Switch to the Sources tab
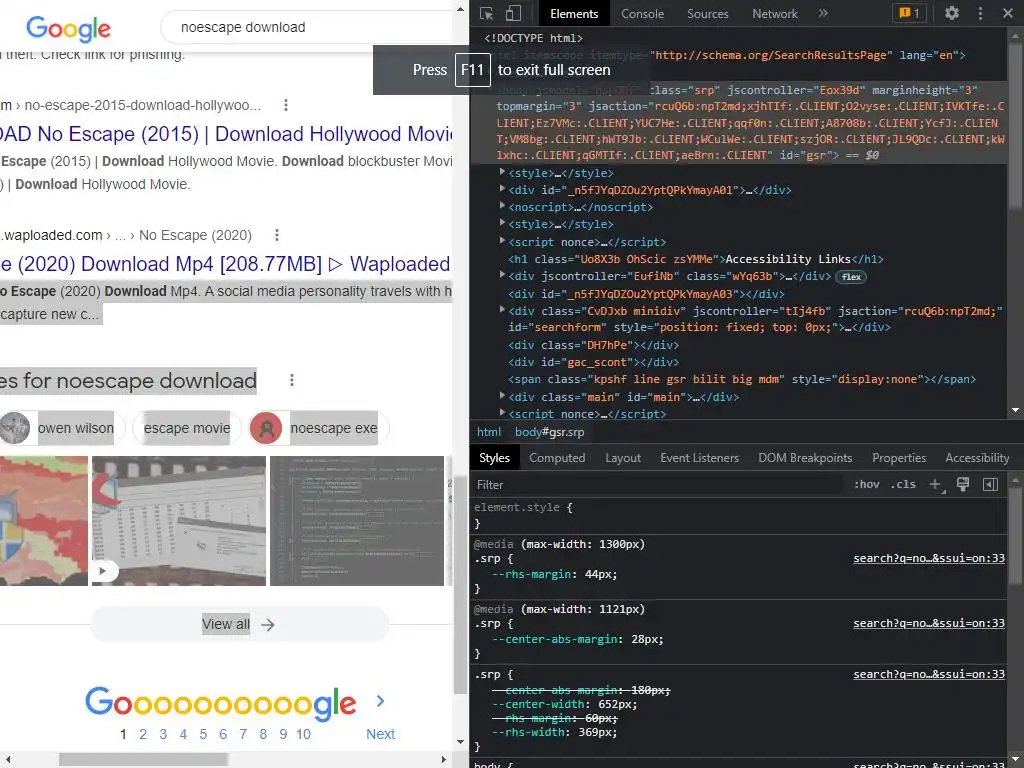Image resolution: width=1024 pixels, height=768 pixels. pyautogui.click(x=707, y=14)
